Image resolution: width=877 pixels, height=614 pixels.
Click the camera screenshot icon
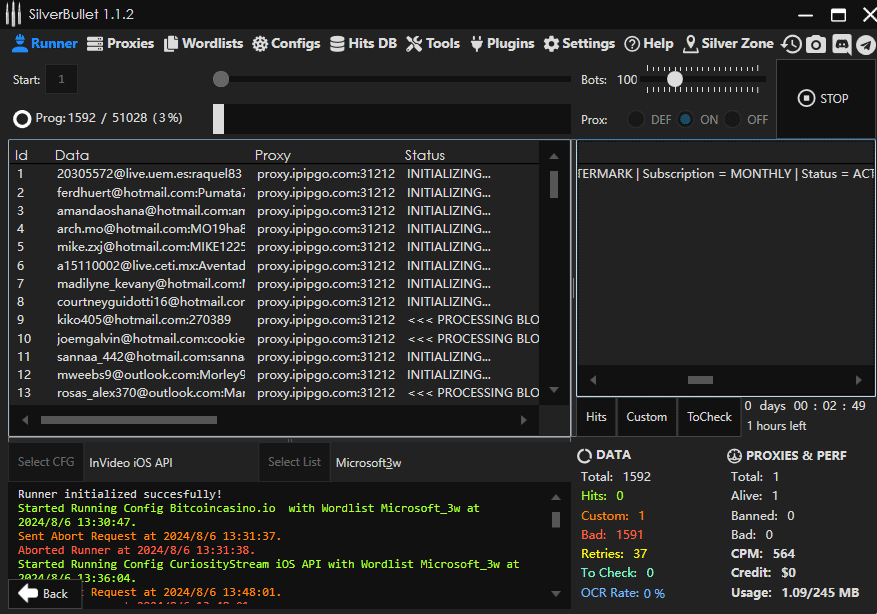pyautogui.click(x=816, y=44)
